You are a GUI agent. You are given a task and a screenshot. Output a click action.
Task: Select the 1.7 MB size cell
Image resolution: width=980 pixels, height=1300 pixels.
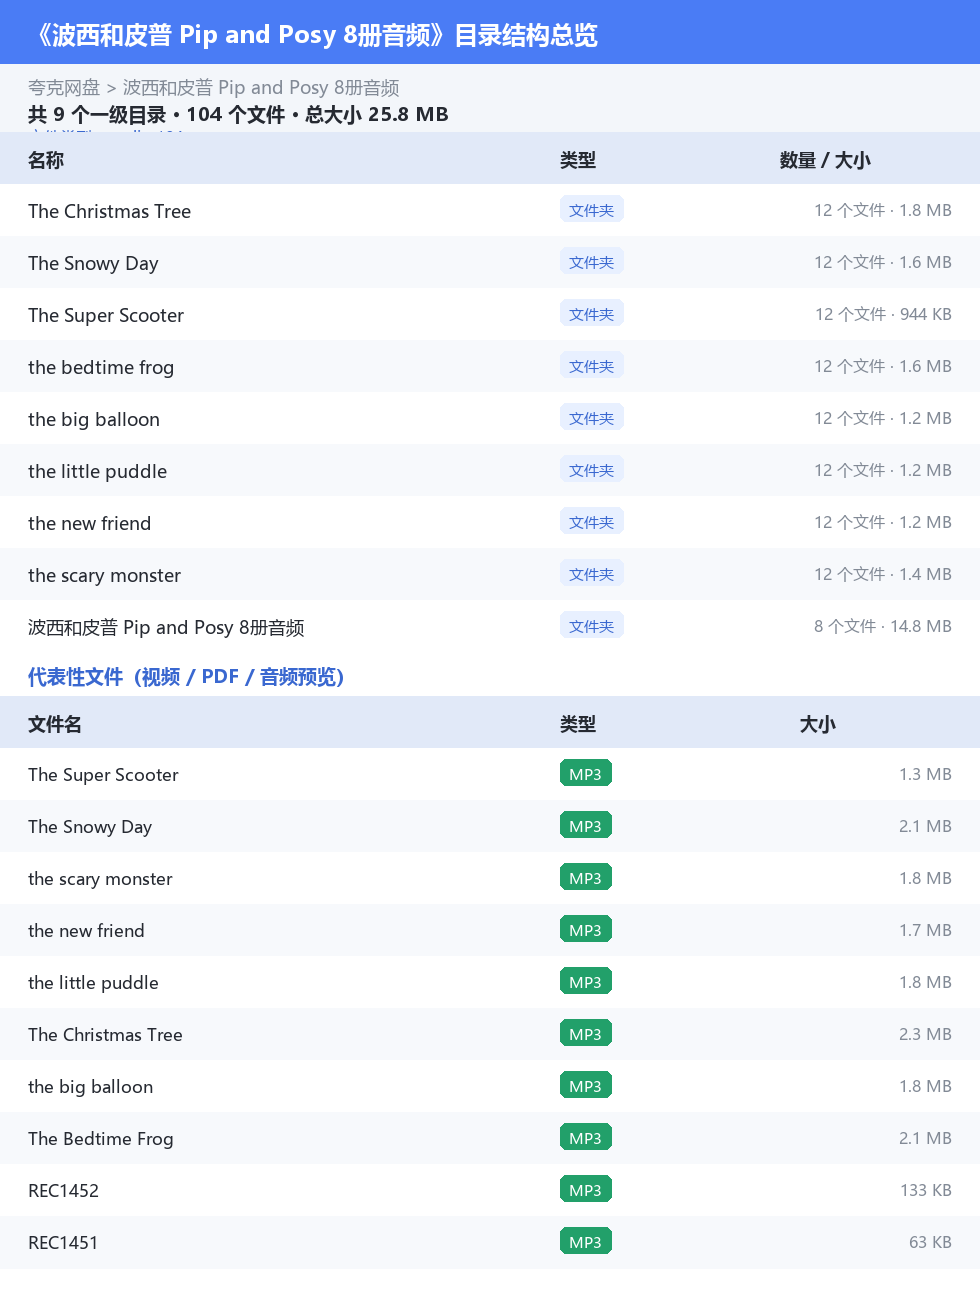(925, 930)
